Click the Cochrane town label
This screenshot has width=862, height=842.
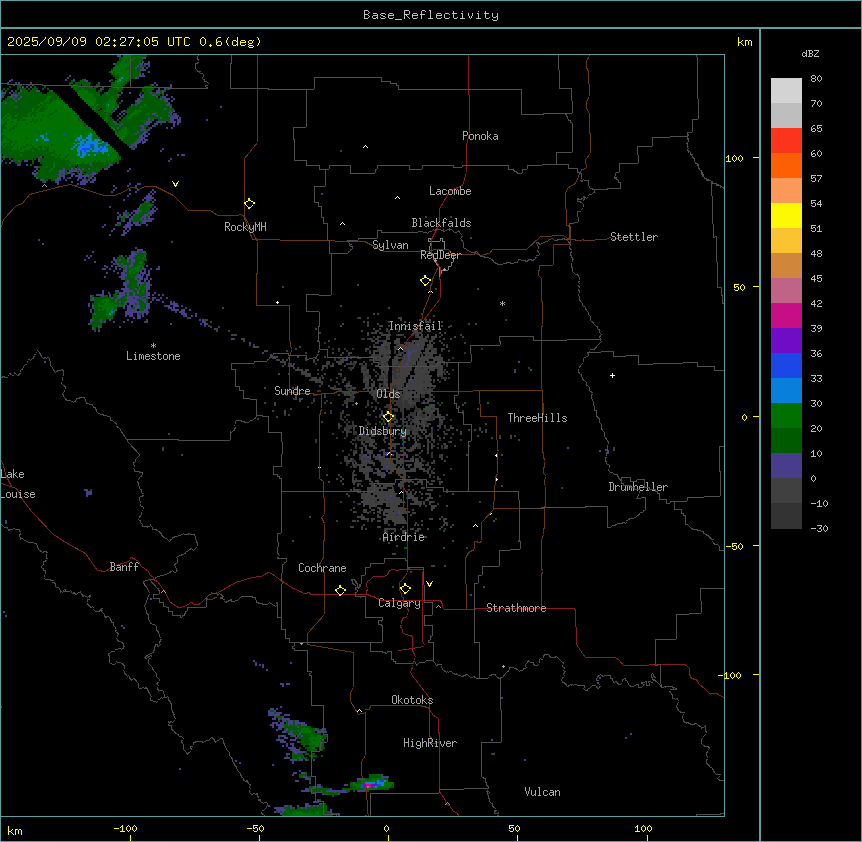click(322, 568)
